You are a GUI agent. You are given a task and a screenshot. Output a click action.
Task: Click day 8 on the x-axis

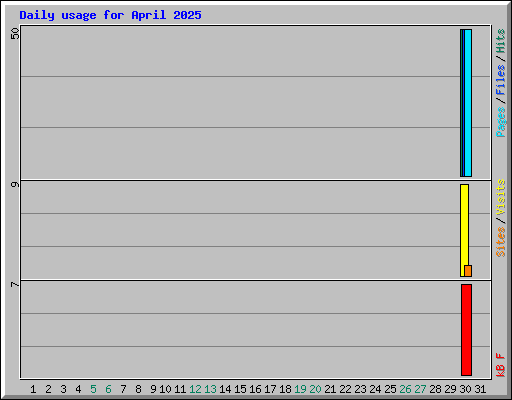click(138, 389)
